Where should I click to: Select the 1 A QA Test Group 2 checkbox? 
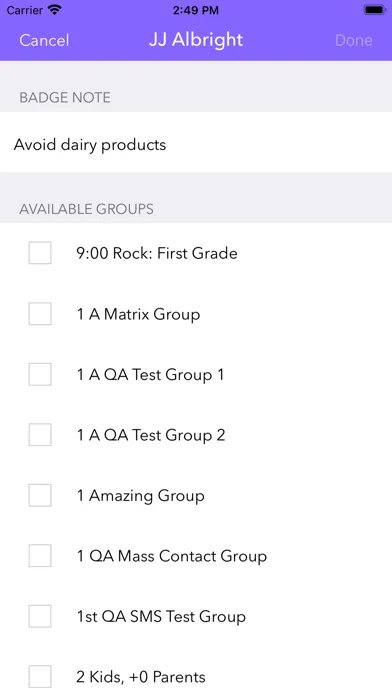(40, 435)
